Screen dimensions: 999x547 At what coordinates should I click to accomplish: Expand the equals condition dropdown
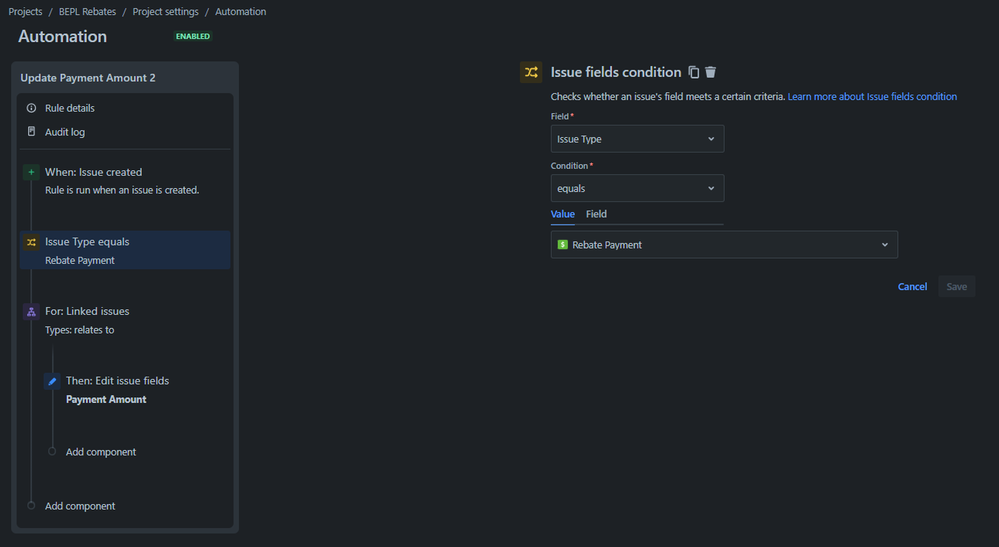click(x=637, y=188)
